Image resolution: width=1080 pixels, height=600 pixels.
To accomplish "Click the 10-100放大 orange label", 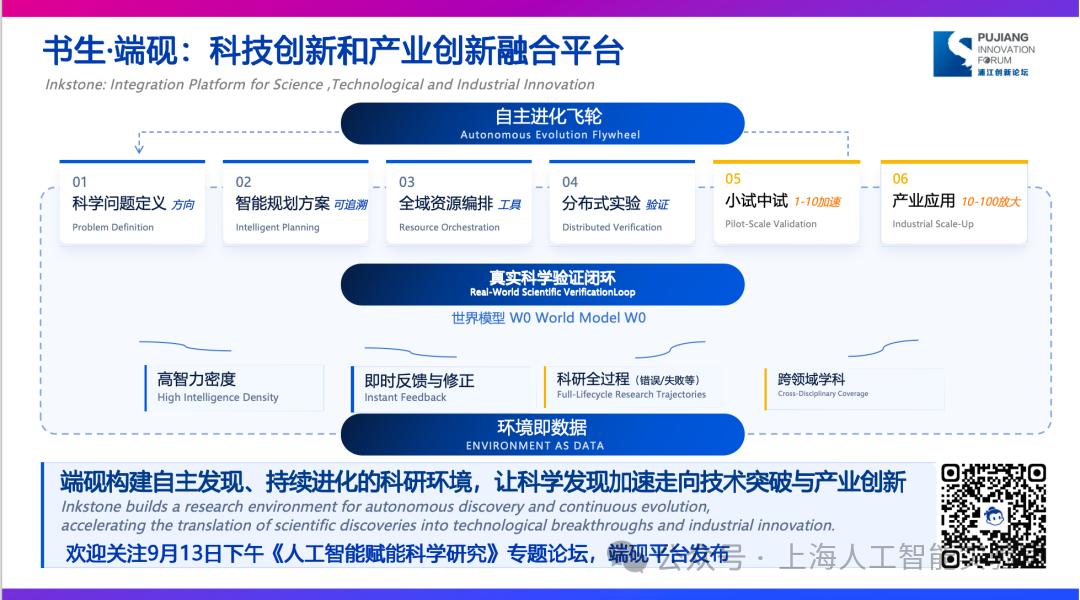I will click(x=990, y=202).
